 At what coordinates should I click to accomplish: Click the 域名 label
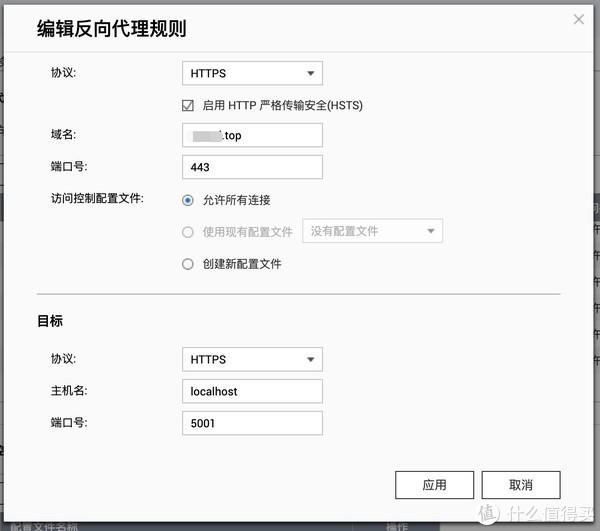tap(64, 134)
